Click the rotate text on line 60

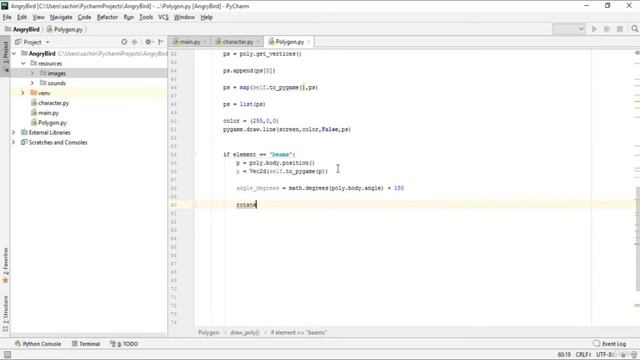246,204
